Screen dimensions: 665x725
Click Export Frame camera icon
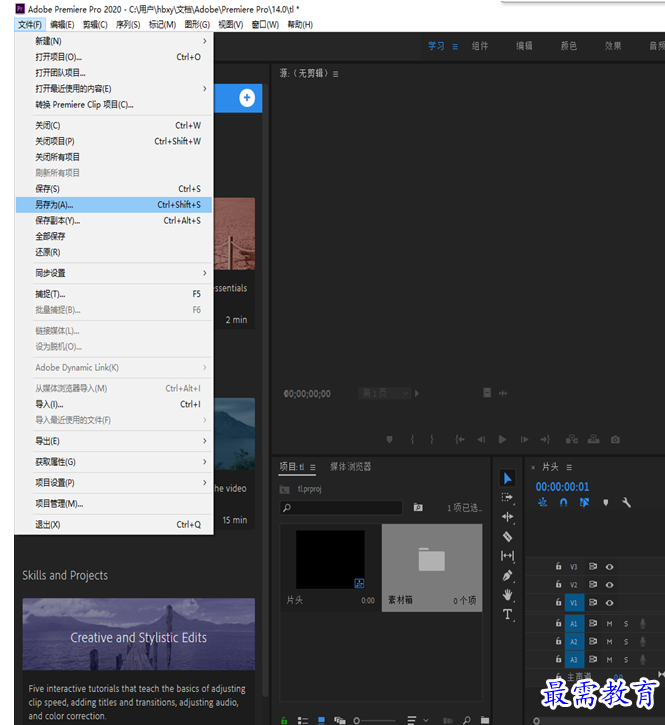coord(615,439)
